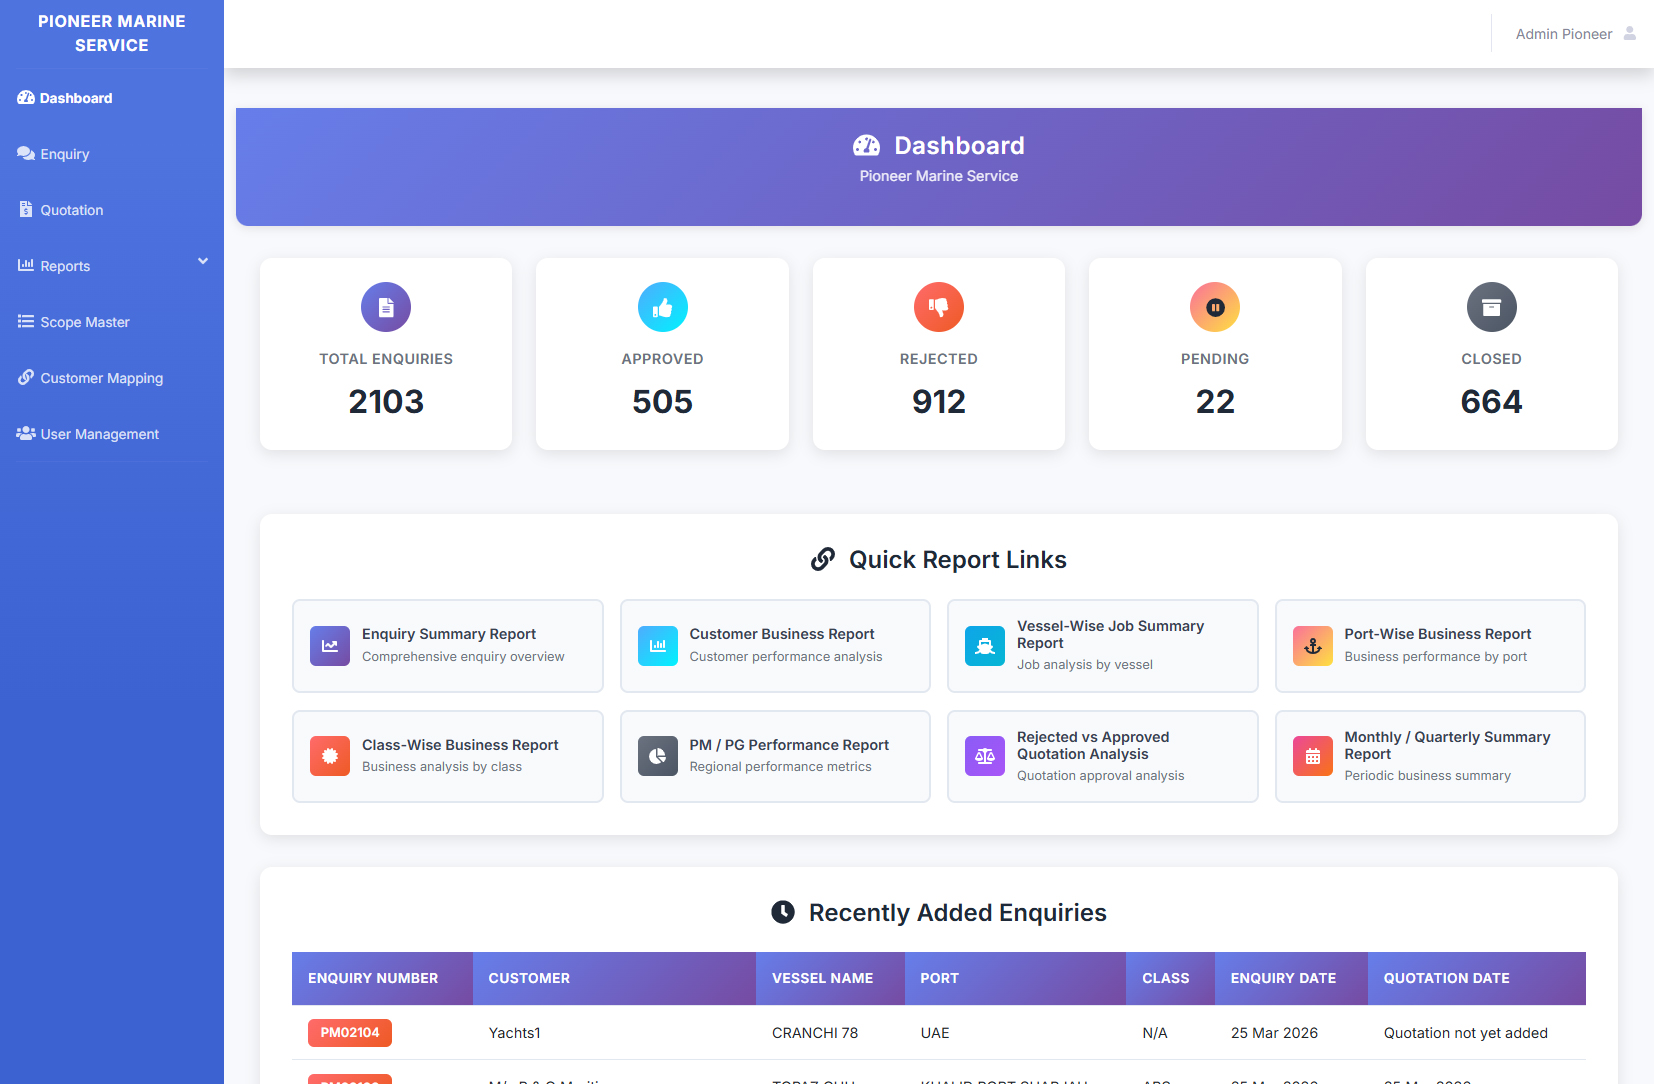Click the Port-Wise Business Report anchor icon

point(1312,646)
